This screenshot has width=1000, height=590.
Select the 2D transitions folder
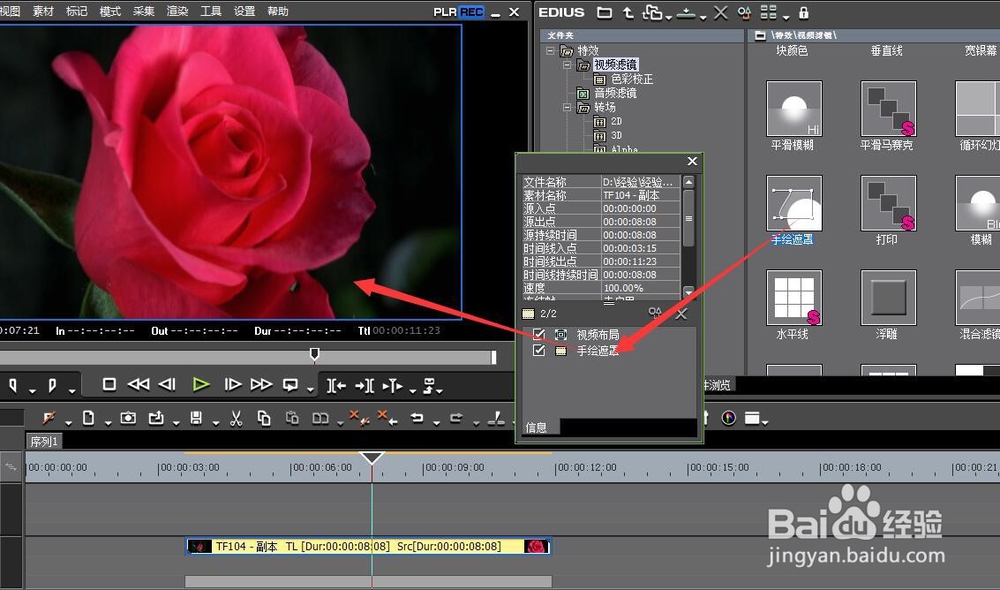click(616, 121)
